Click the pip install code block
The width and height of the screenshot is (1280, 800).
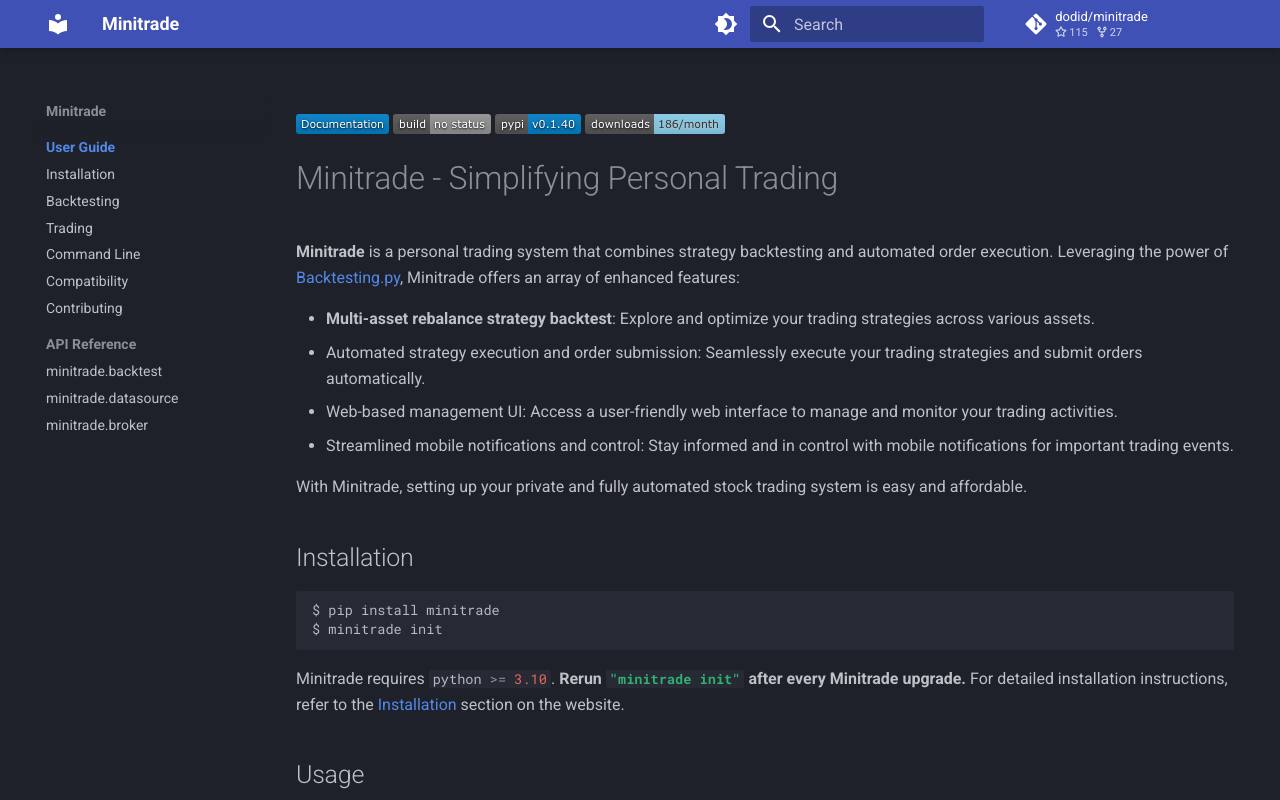click(x=765, y=620)
